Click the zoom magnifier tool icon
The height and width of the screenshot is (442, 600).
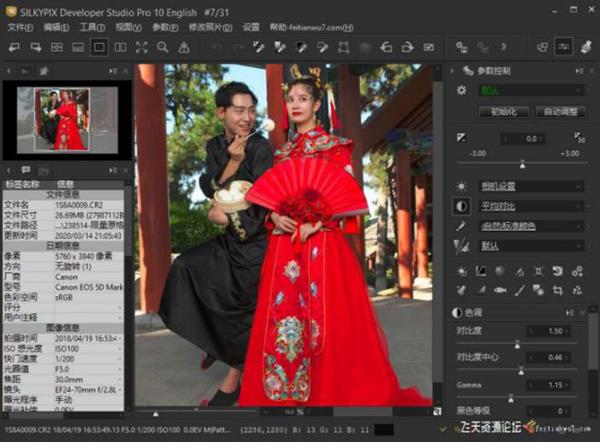pos(162,47)
